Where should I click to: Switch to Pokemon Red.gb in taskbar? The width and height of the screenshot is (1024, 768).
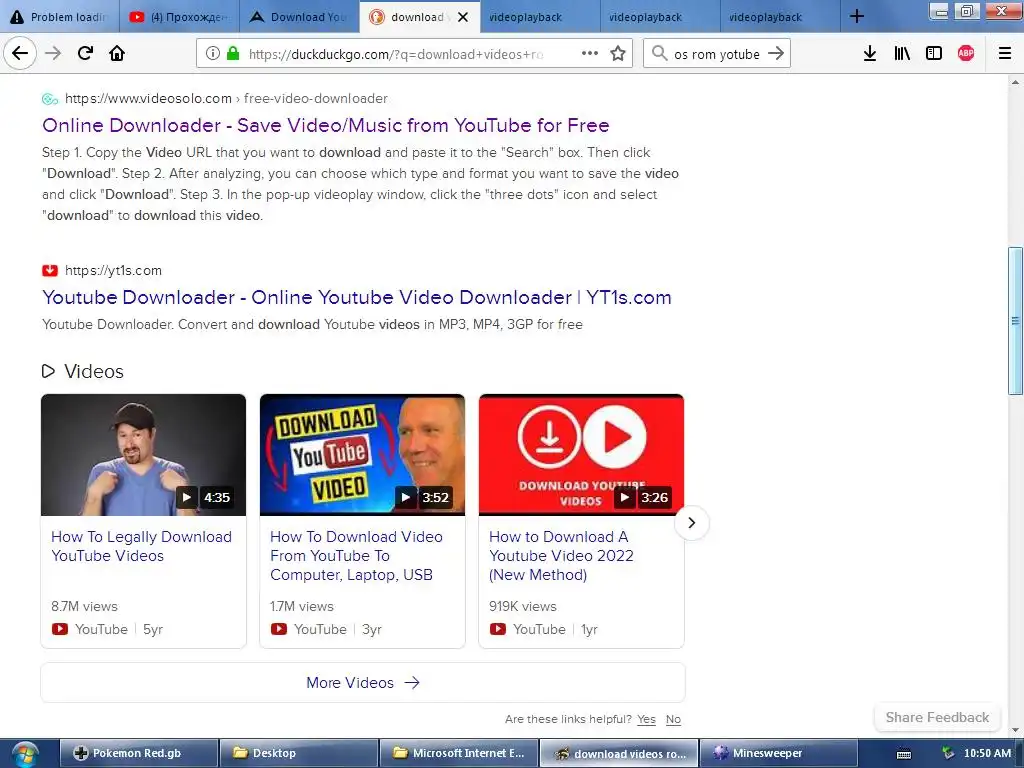(x=138, y=753)
